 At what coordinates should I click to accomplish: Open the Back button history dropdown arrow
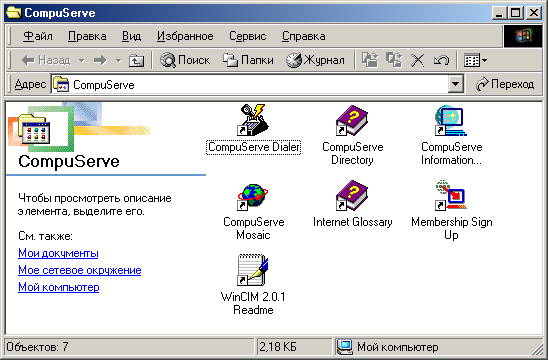click(82, 60)
